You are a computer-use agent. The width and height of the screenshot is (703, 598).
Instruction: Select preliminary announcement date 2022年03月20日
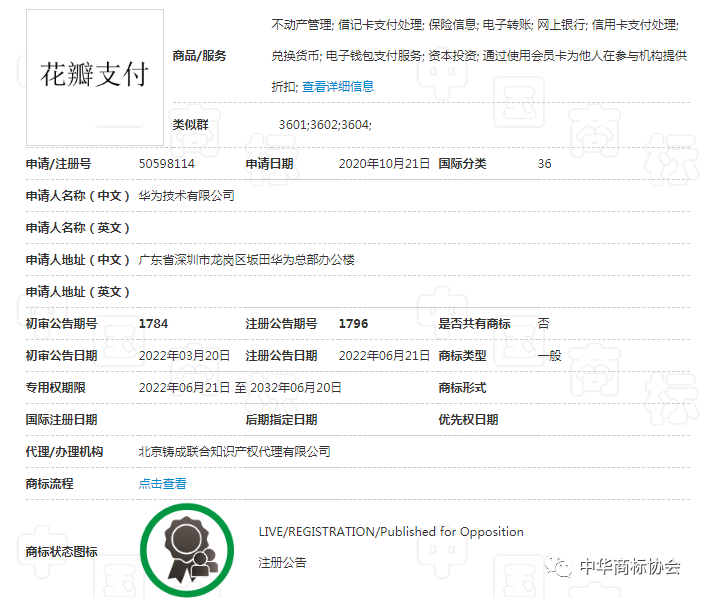(x=184, y=355)
